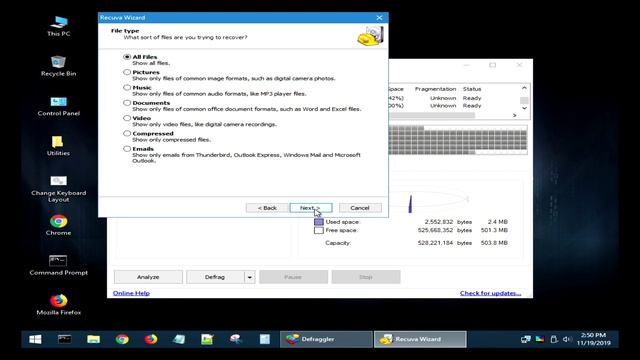Click the Defrag button in Defraggler
Viewport: 640px width, 360px height.
coord(215,277)
